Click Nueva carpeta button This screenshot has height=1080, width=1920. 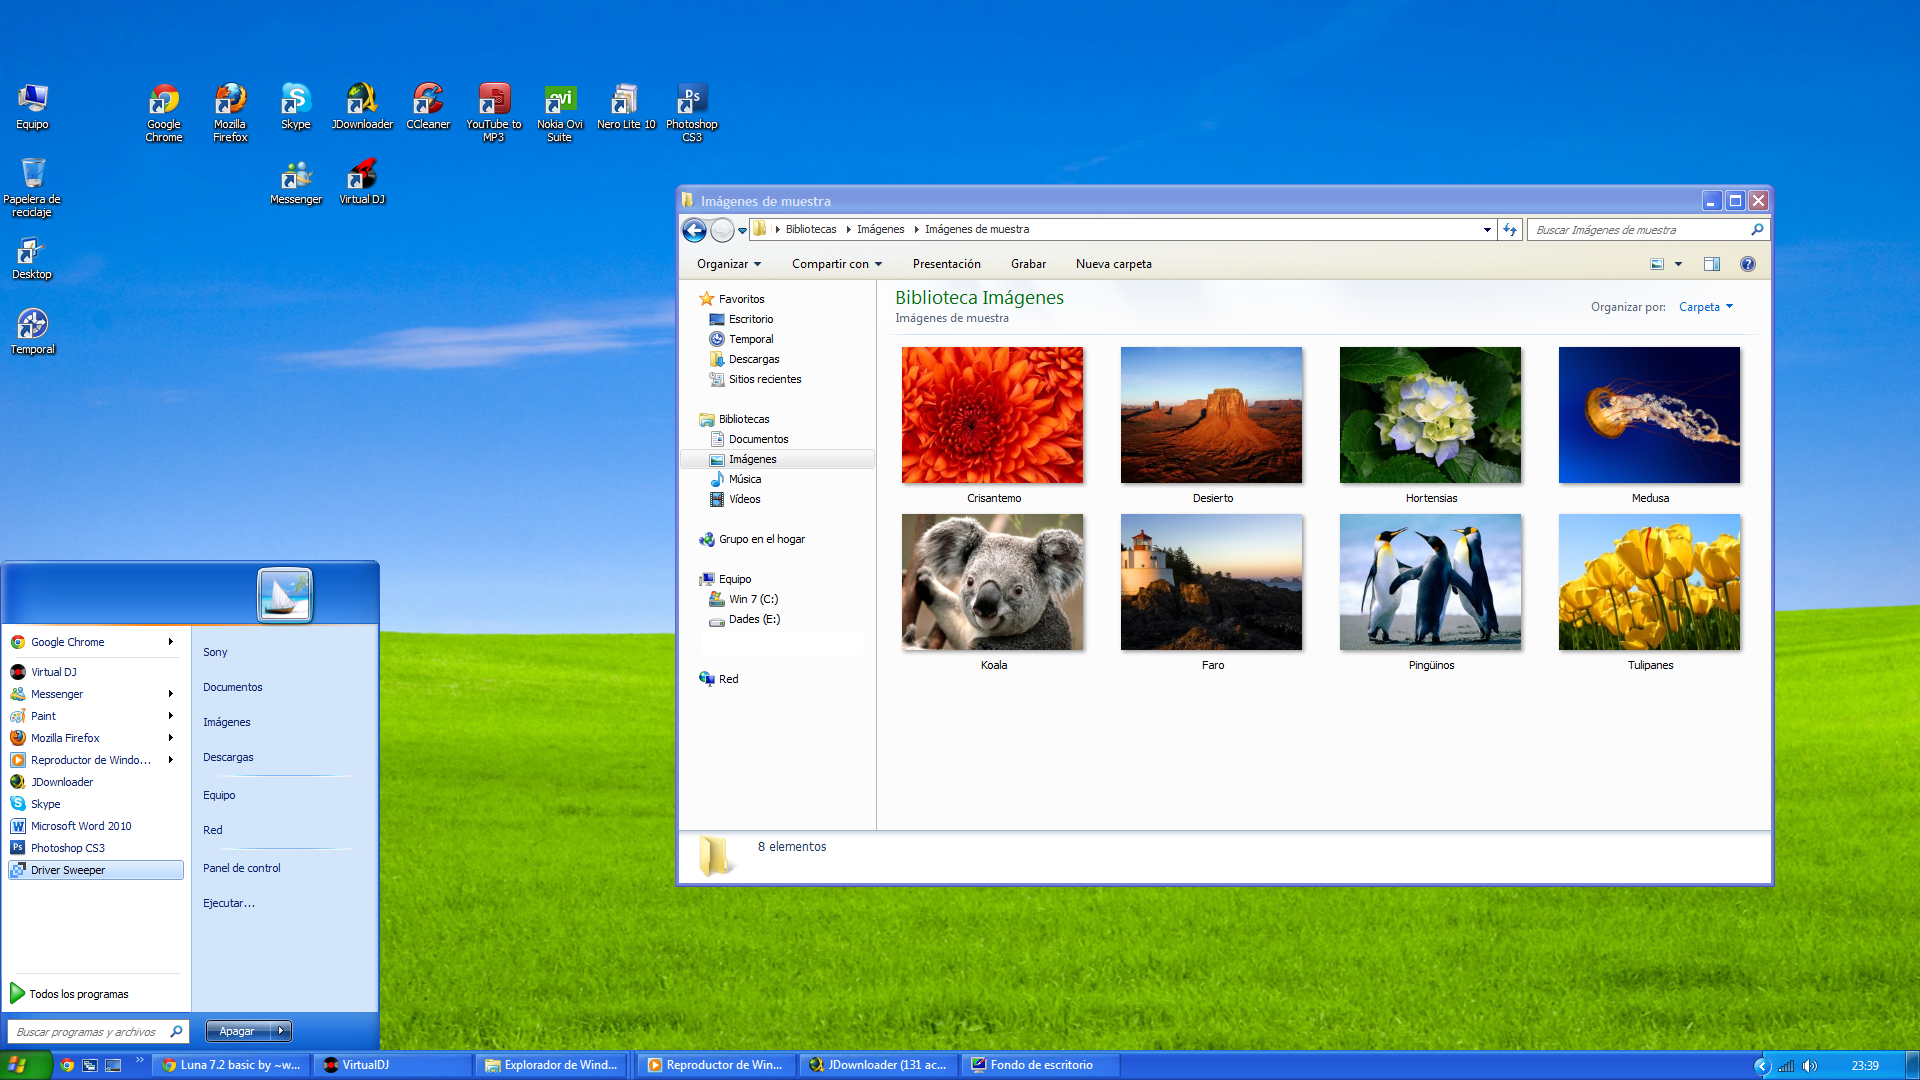coord(1114,264)
